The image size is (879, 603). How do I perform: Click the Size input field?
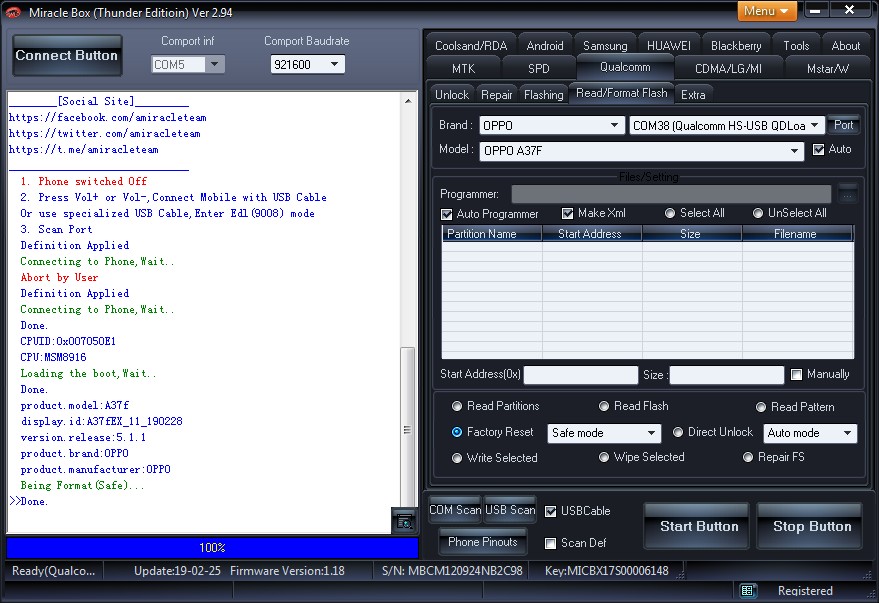(727, 375)
